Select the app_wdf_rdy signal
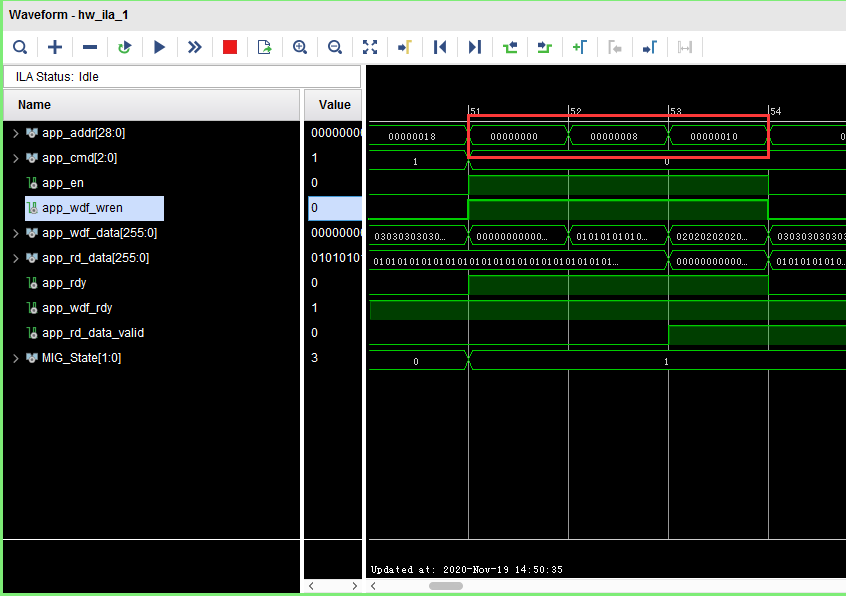The height and width of the screenshot is (596, 846). 77,308
